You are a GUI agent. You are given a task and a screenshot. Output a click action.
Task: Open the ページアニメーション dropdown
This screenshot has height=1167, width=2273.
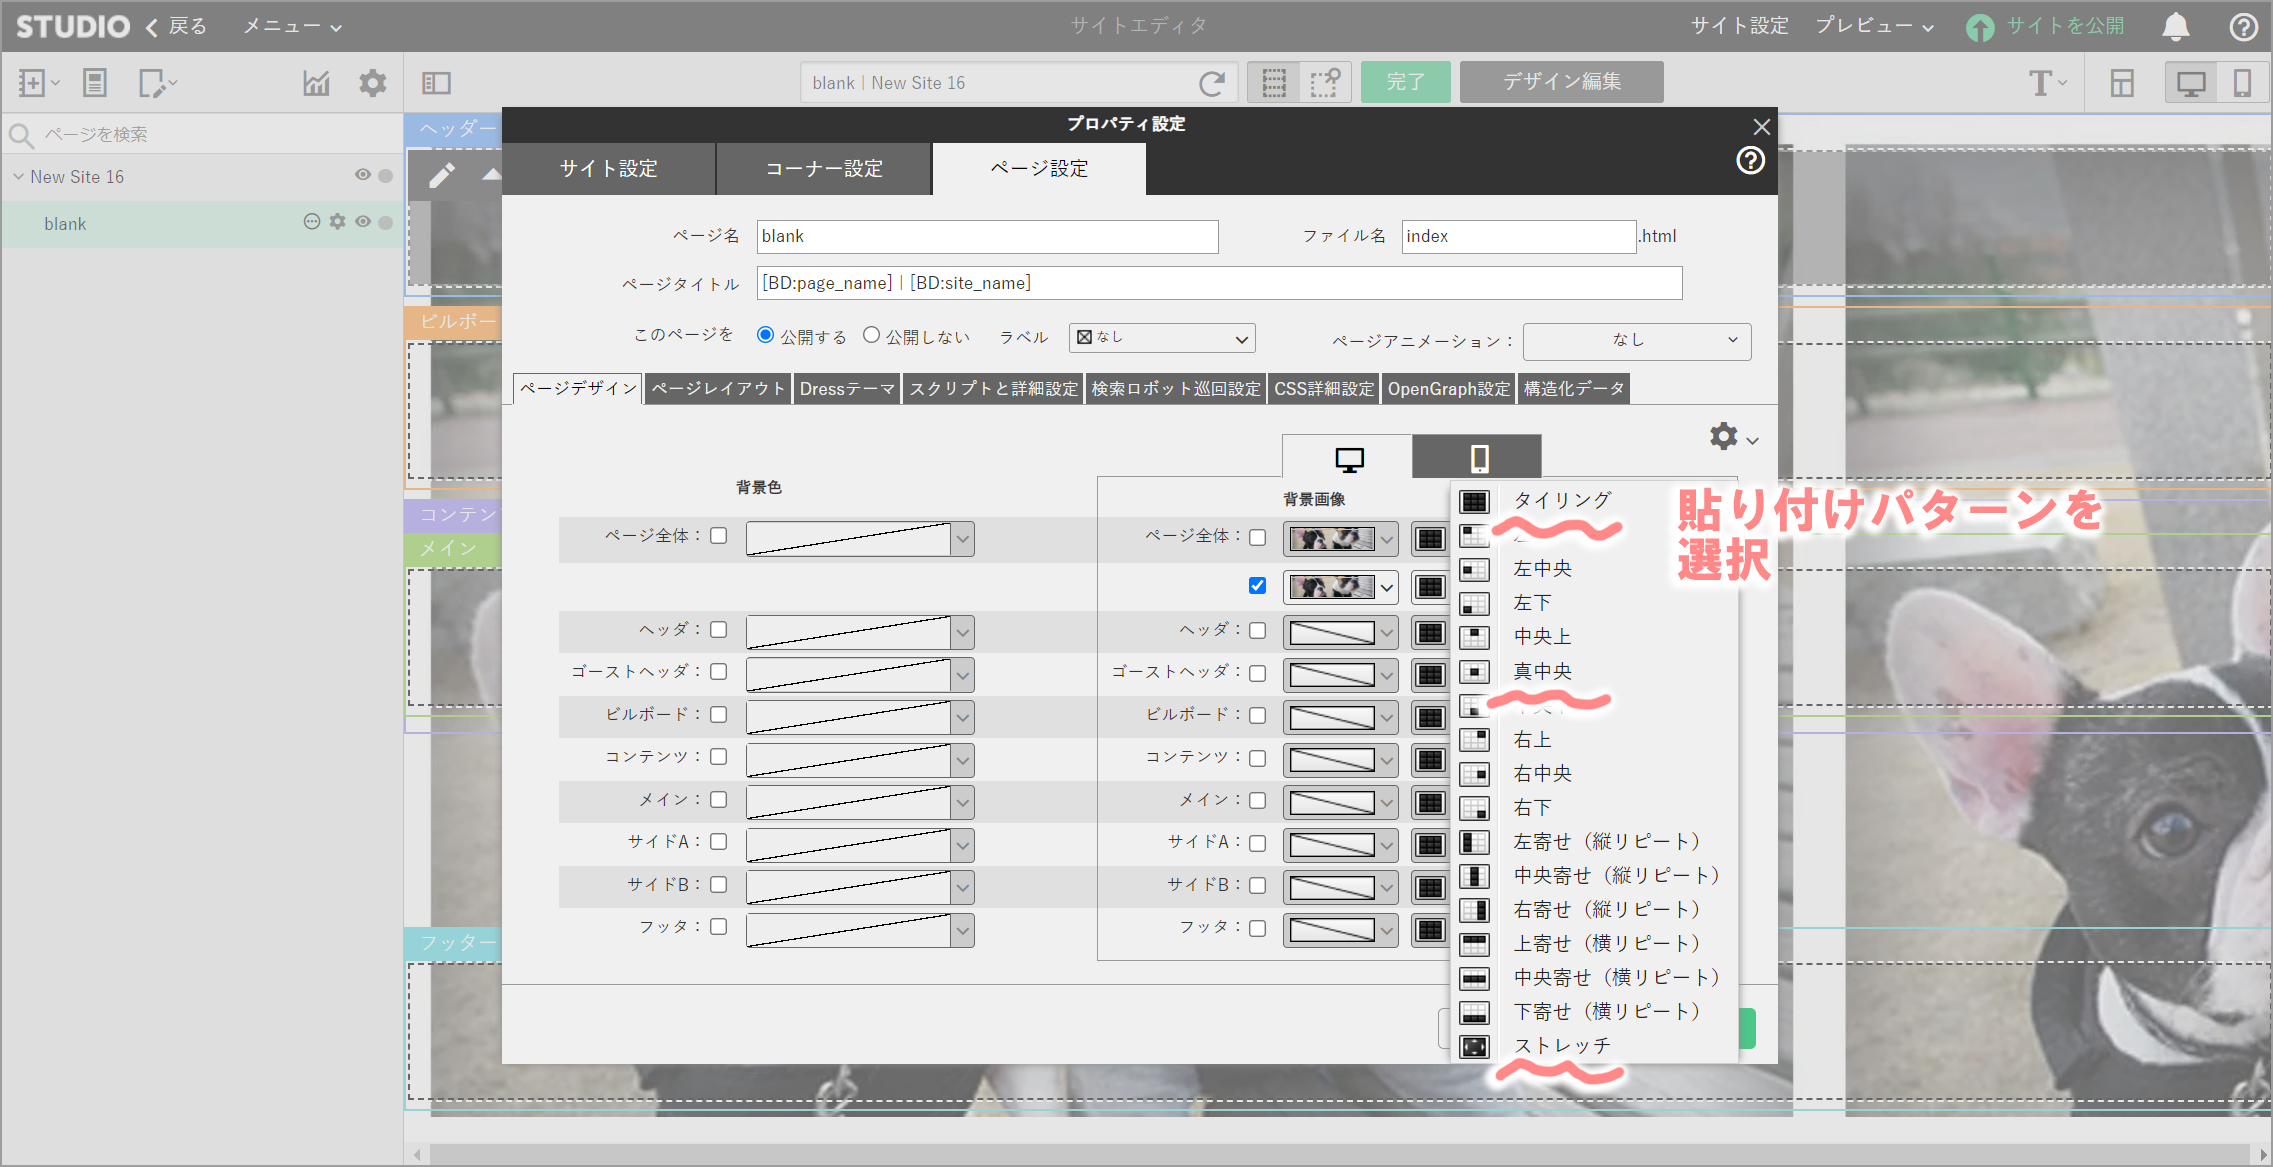pos(1636,341)
